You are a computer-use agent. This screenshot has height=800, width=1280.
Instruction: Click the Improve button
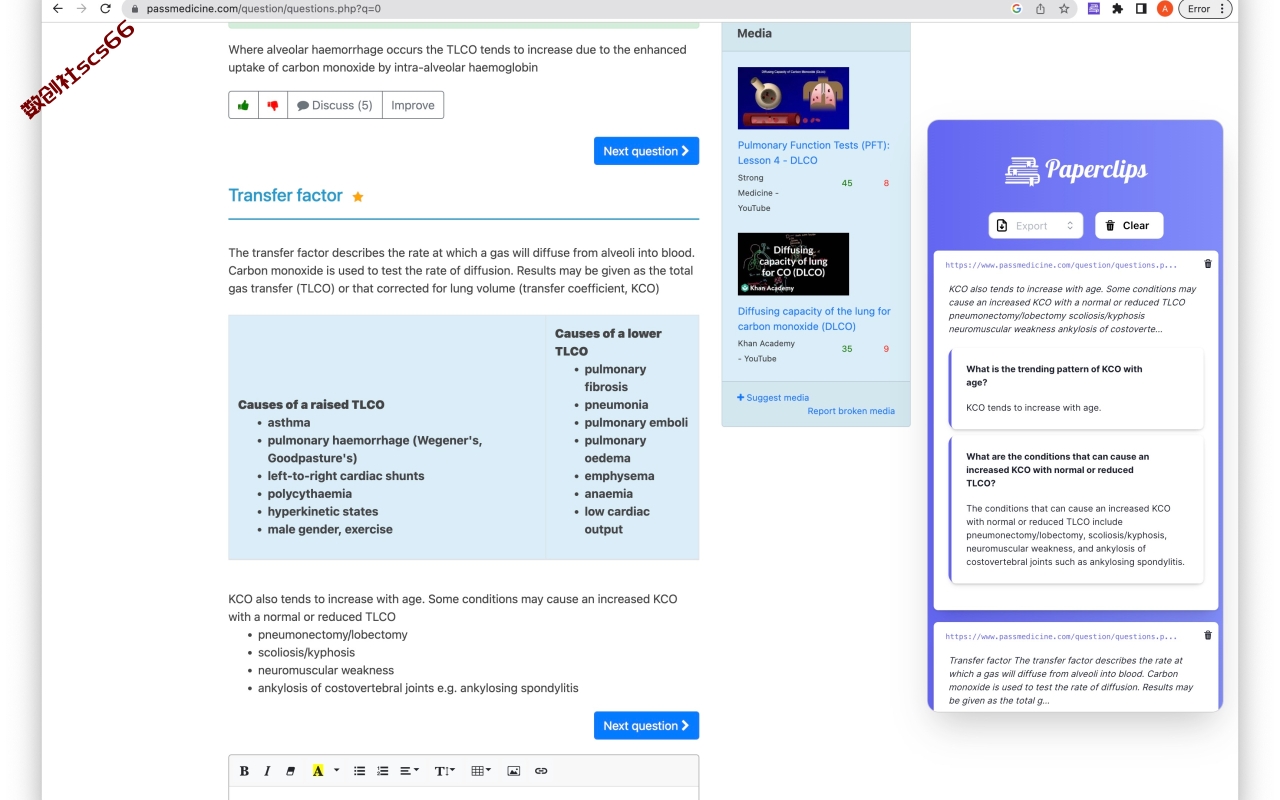[x=413, y=105]
